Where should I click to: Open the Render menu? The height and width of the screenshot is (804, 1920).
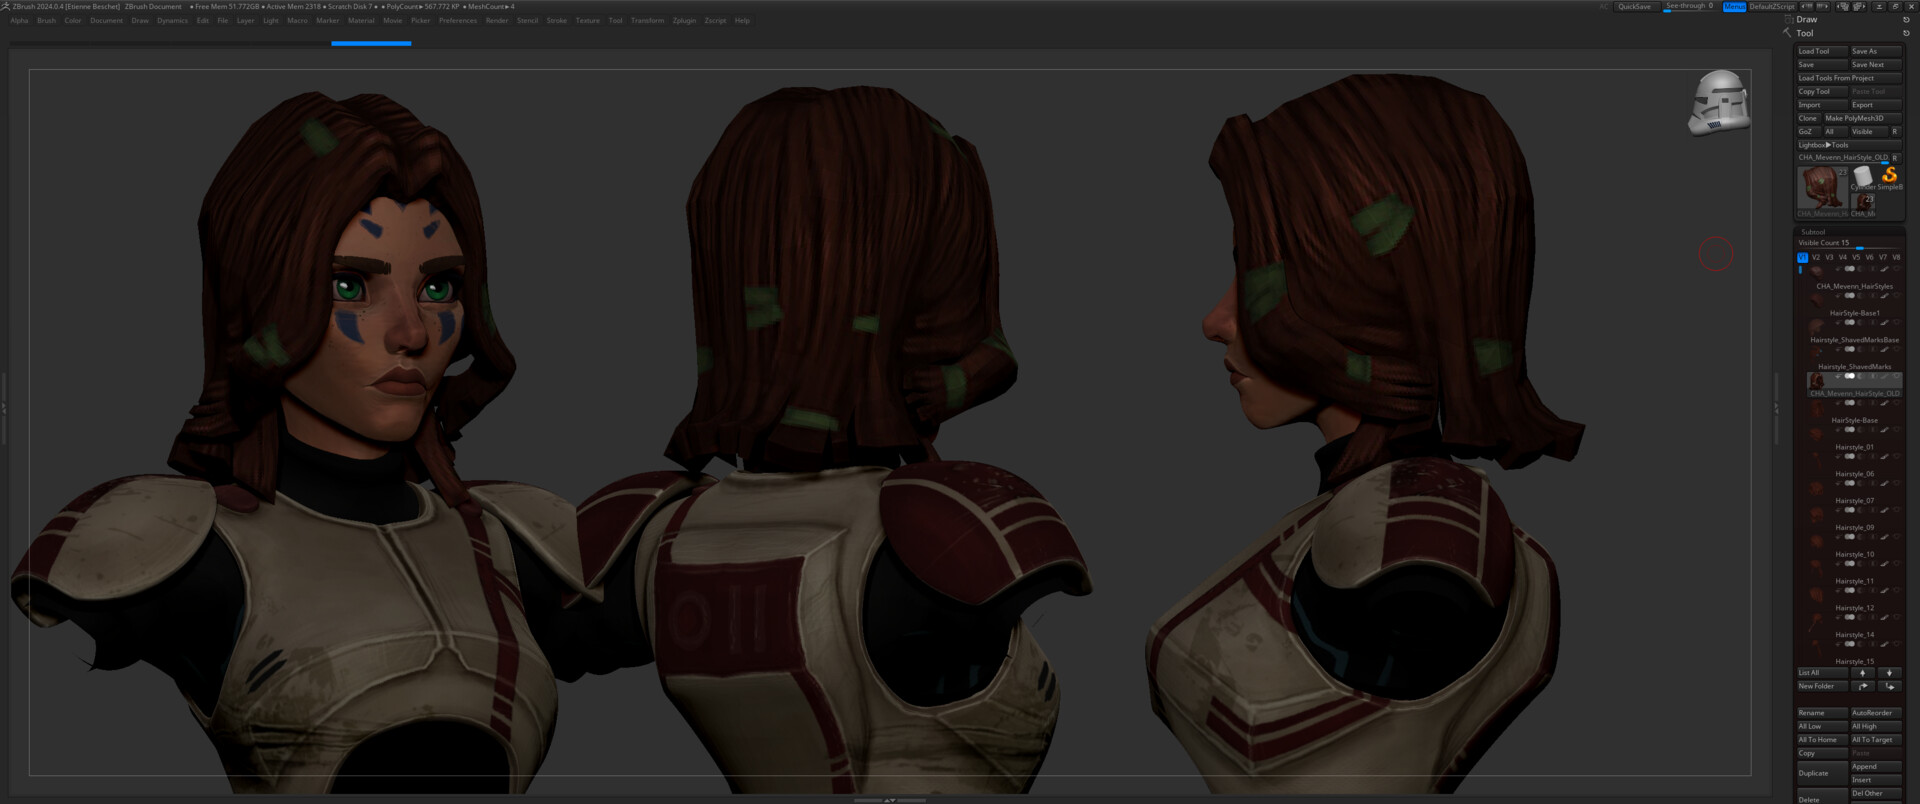[x=497, y=20]
